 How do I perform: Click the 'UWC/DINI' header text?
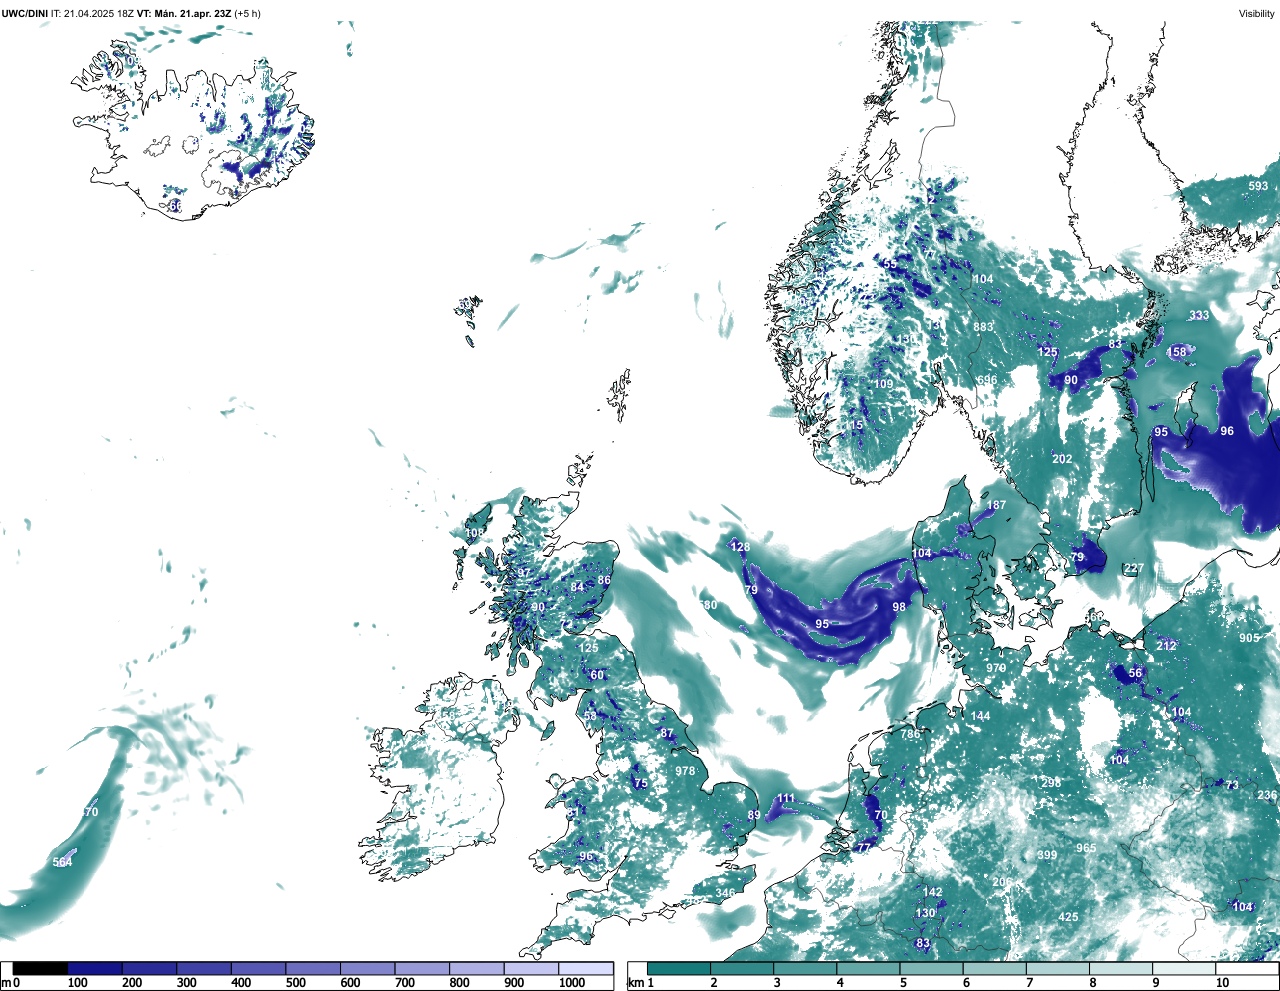(25, 14)
